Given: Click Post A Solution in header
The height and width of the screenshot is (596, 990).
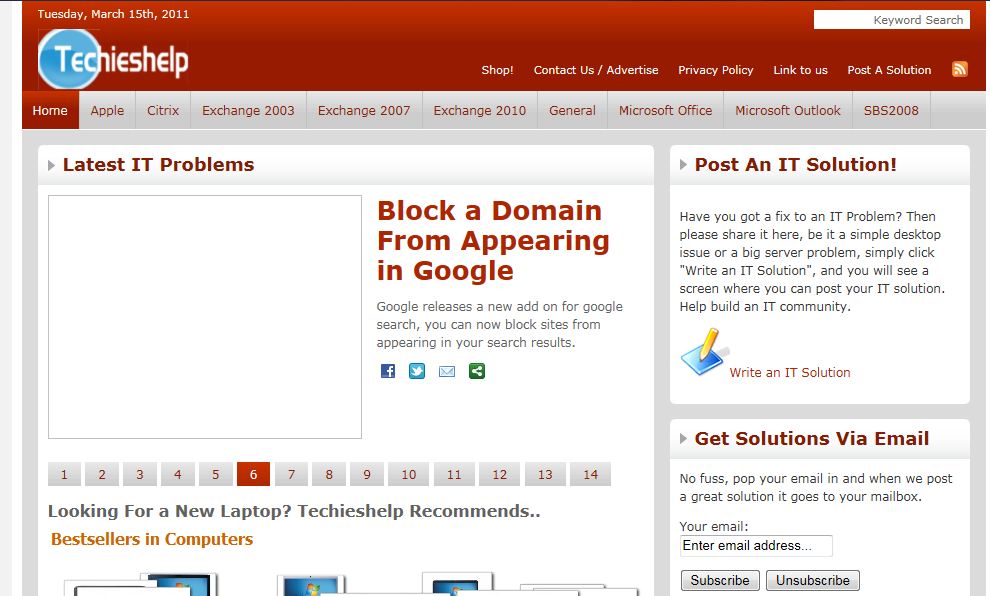Looking at the screenshot, I should point(889,70).
